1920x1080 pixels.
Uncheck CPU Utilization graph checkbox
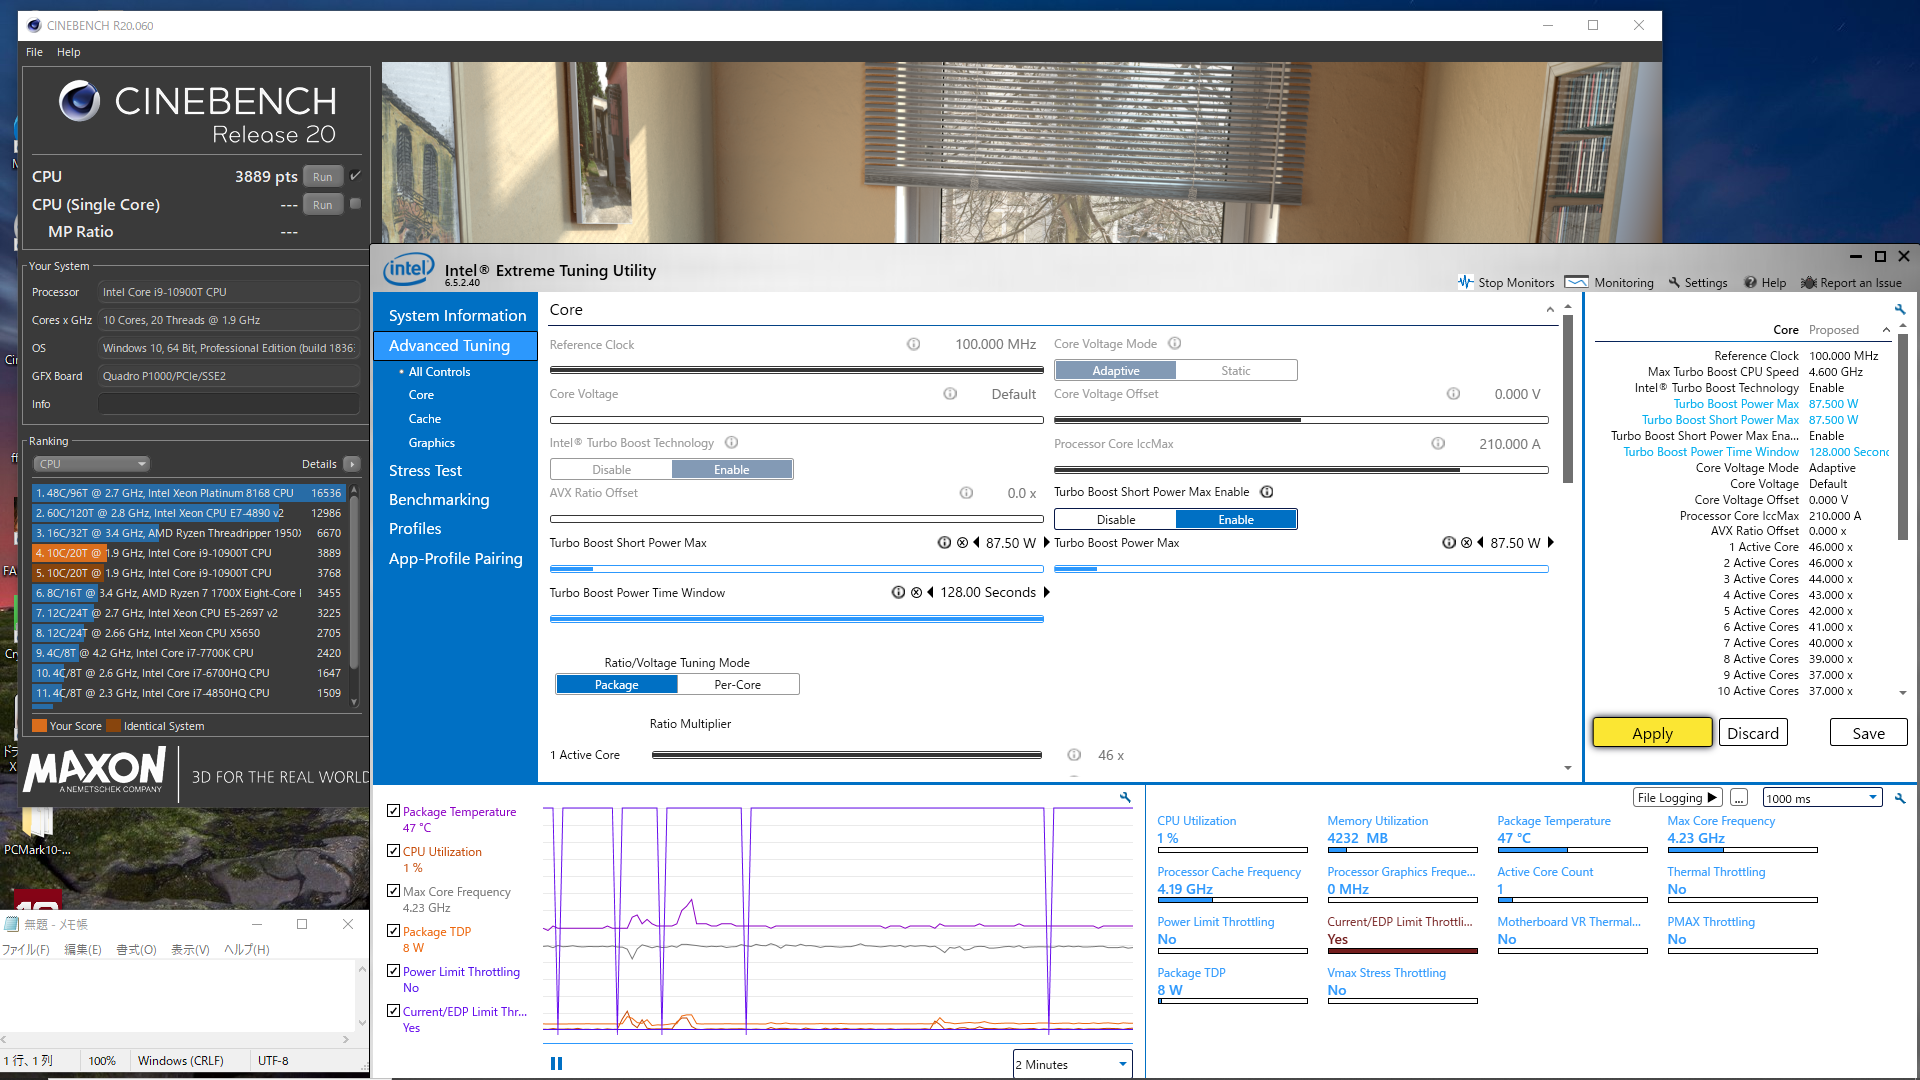pyautogui.click(x=393, y=851)
